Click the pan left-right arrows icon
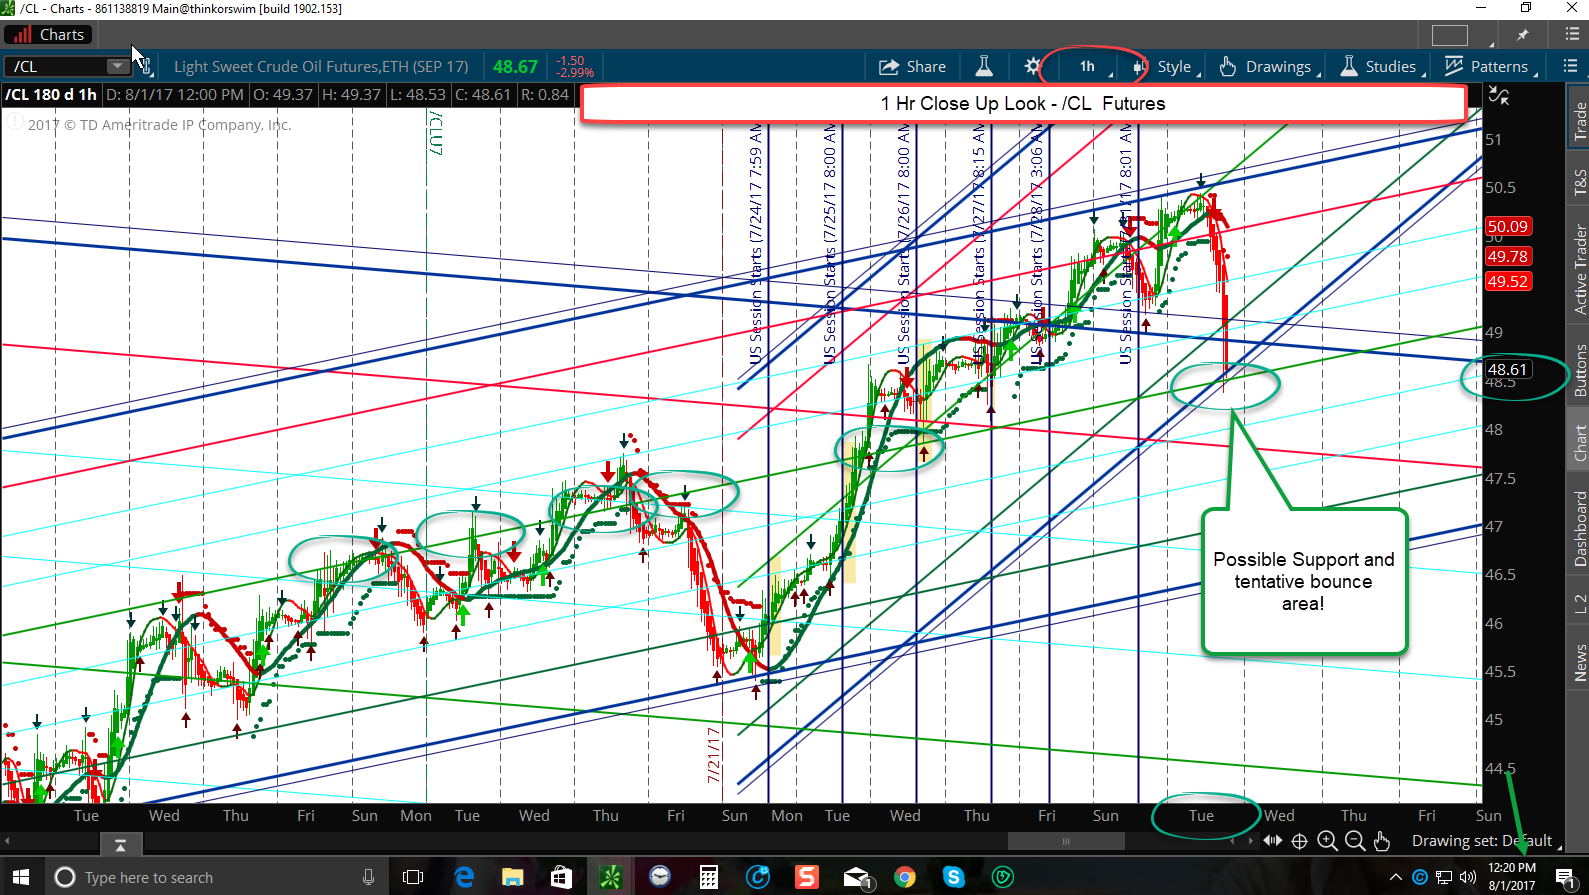The height and width of the screenshot is (895, 1589). point(1272,841)
